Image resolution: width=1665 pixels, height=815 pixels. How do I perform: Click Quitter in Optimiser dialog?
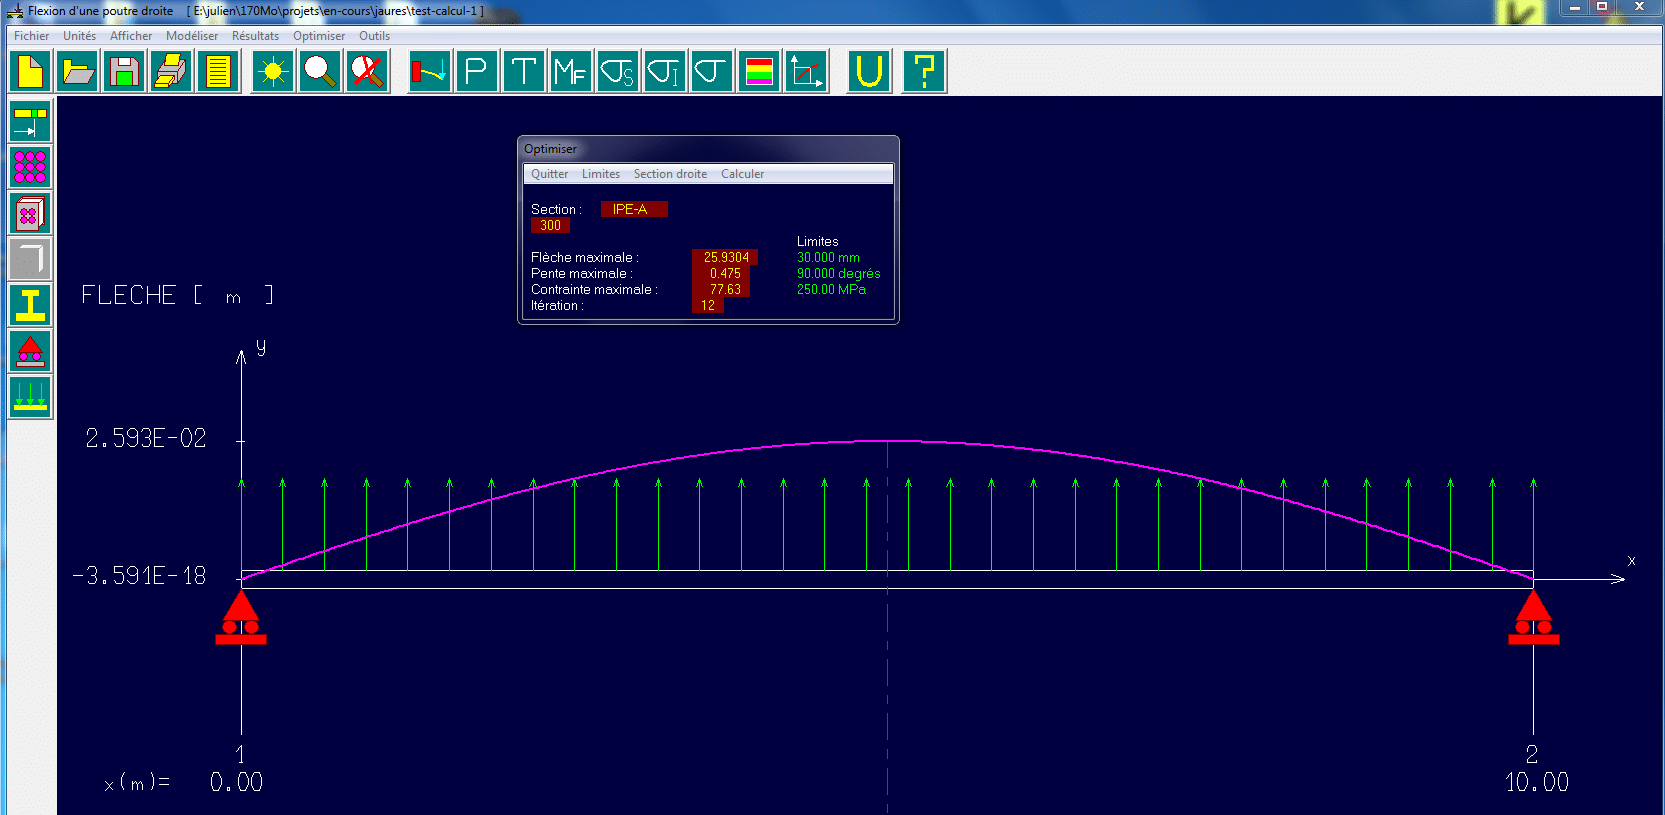tap(550, 174)
